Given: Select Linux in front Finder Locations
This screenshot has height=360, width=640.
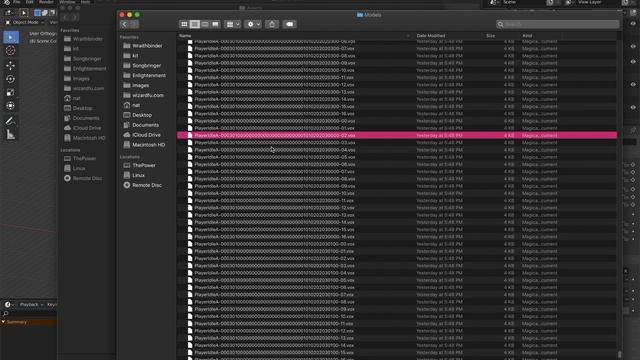Looking at the screenshot, I should pos(138,175).
